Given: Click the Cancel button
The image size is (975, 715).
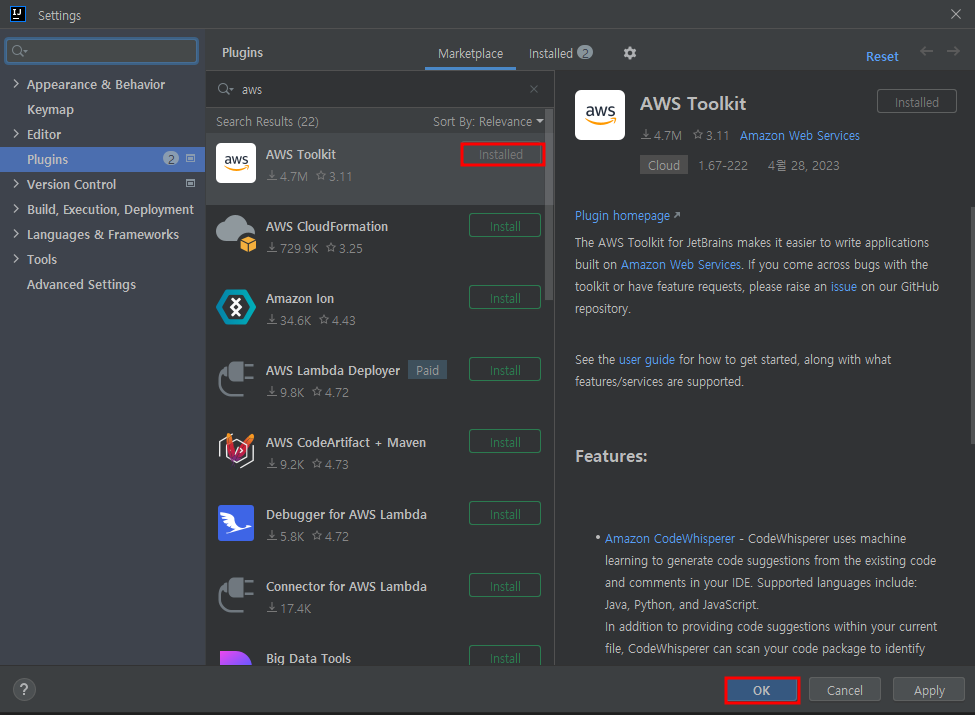Looking at the screenshot, I should coord(844,690).
